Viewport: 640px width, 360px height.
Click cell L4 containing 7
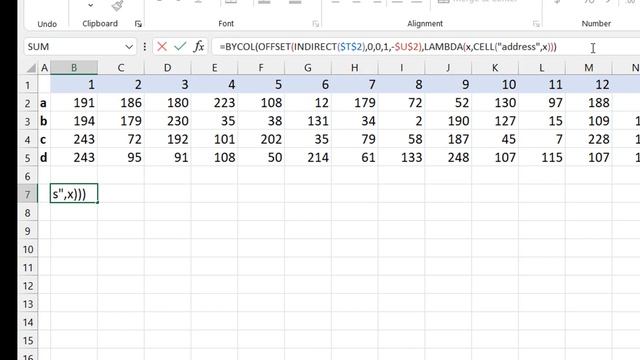(x=542, y=140)
